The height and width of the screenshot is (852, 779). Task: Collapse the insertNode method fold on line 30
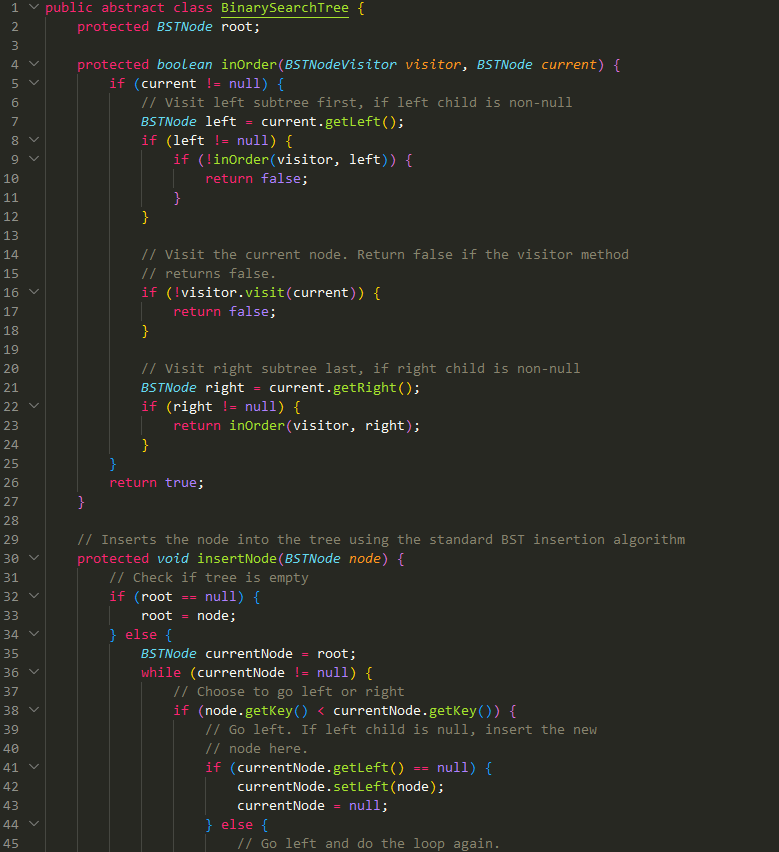click(x=34, y=558)
